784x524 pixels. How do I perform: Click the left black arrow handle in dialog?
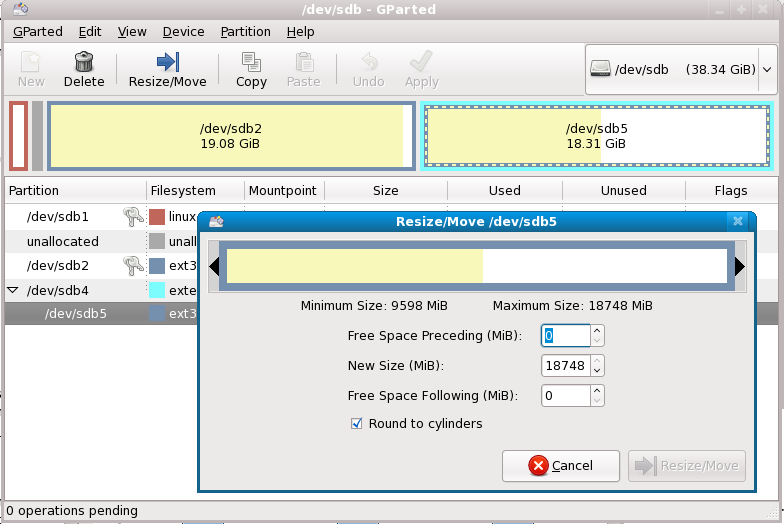[214, 266]
